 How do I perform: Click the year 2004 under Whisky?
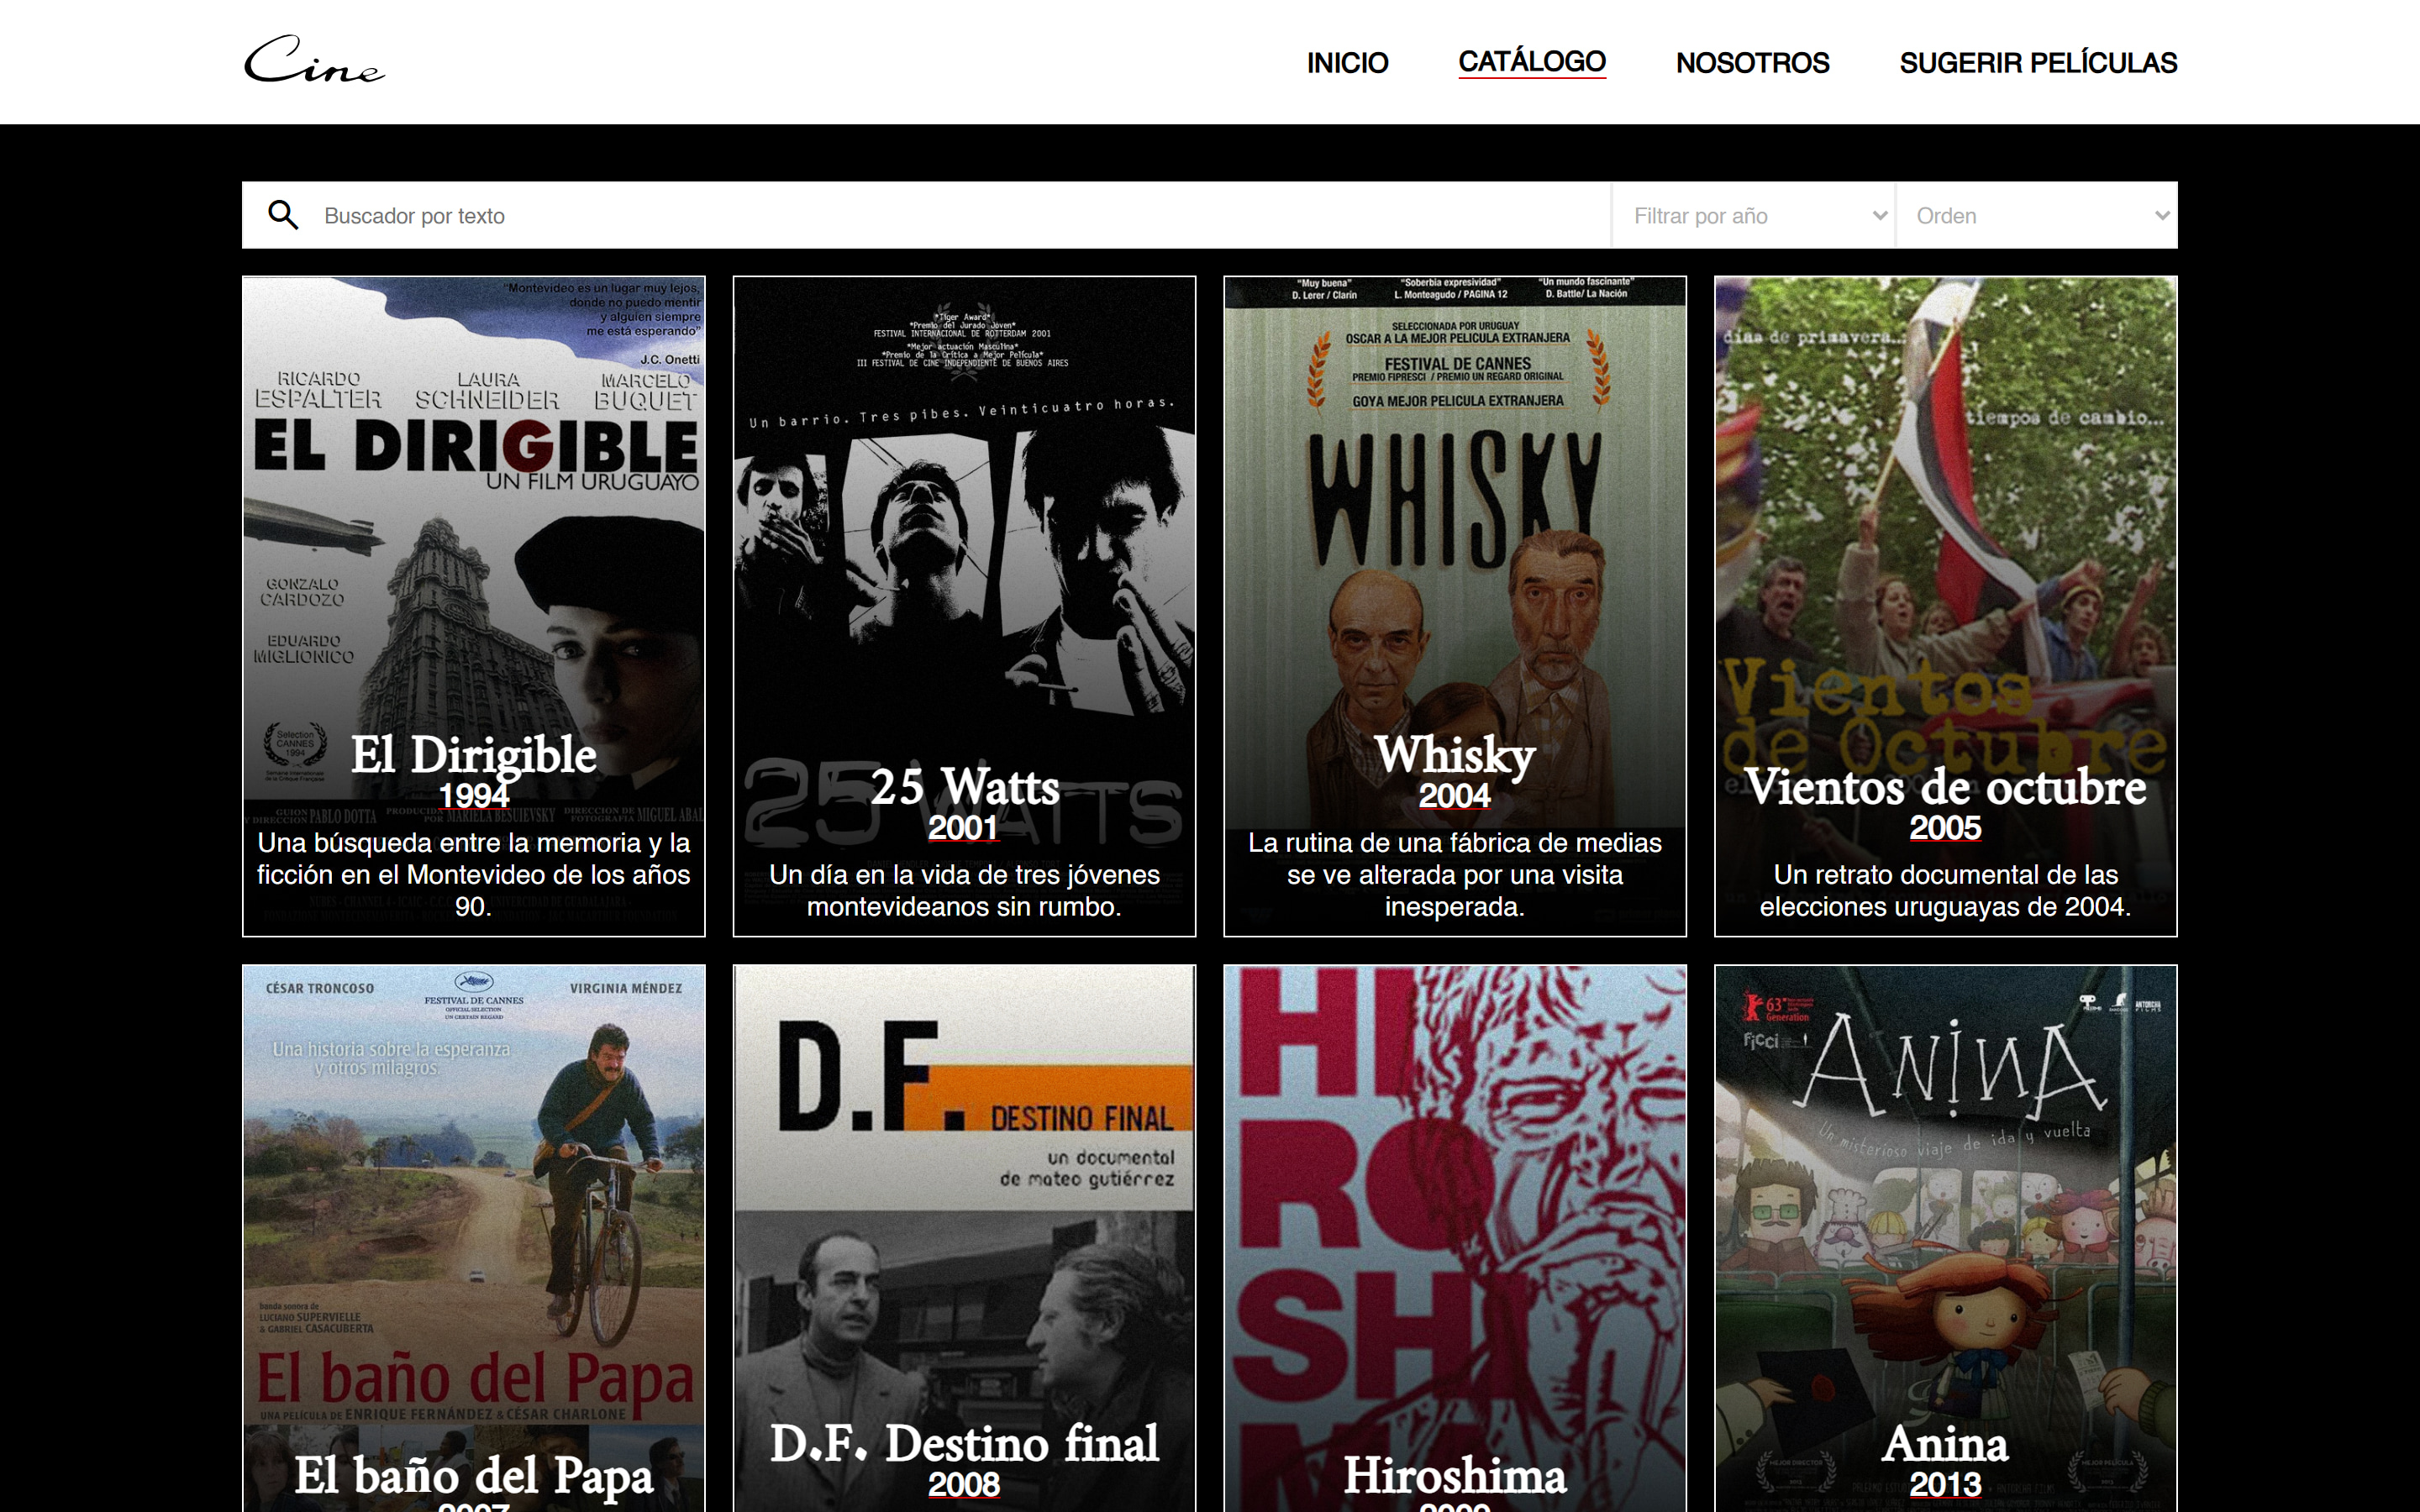[1455, 796]
